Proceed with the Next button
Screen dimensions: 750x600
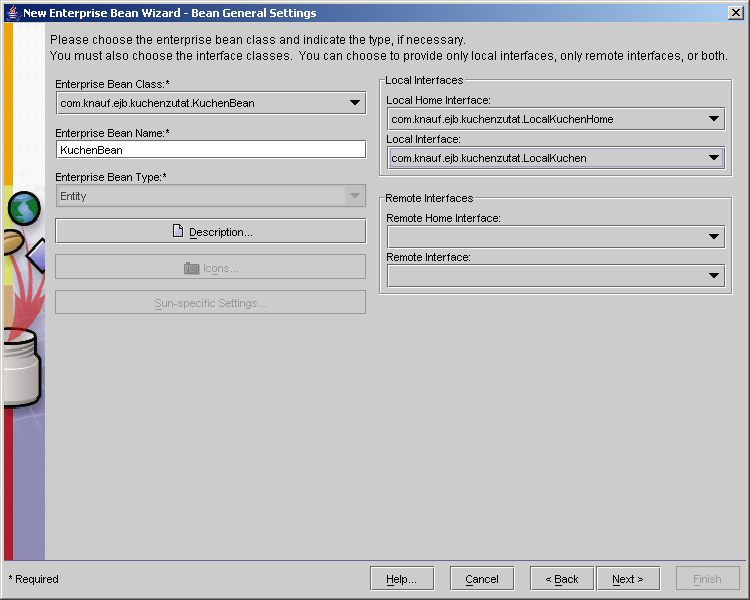tap(628, 579)
